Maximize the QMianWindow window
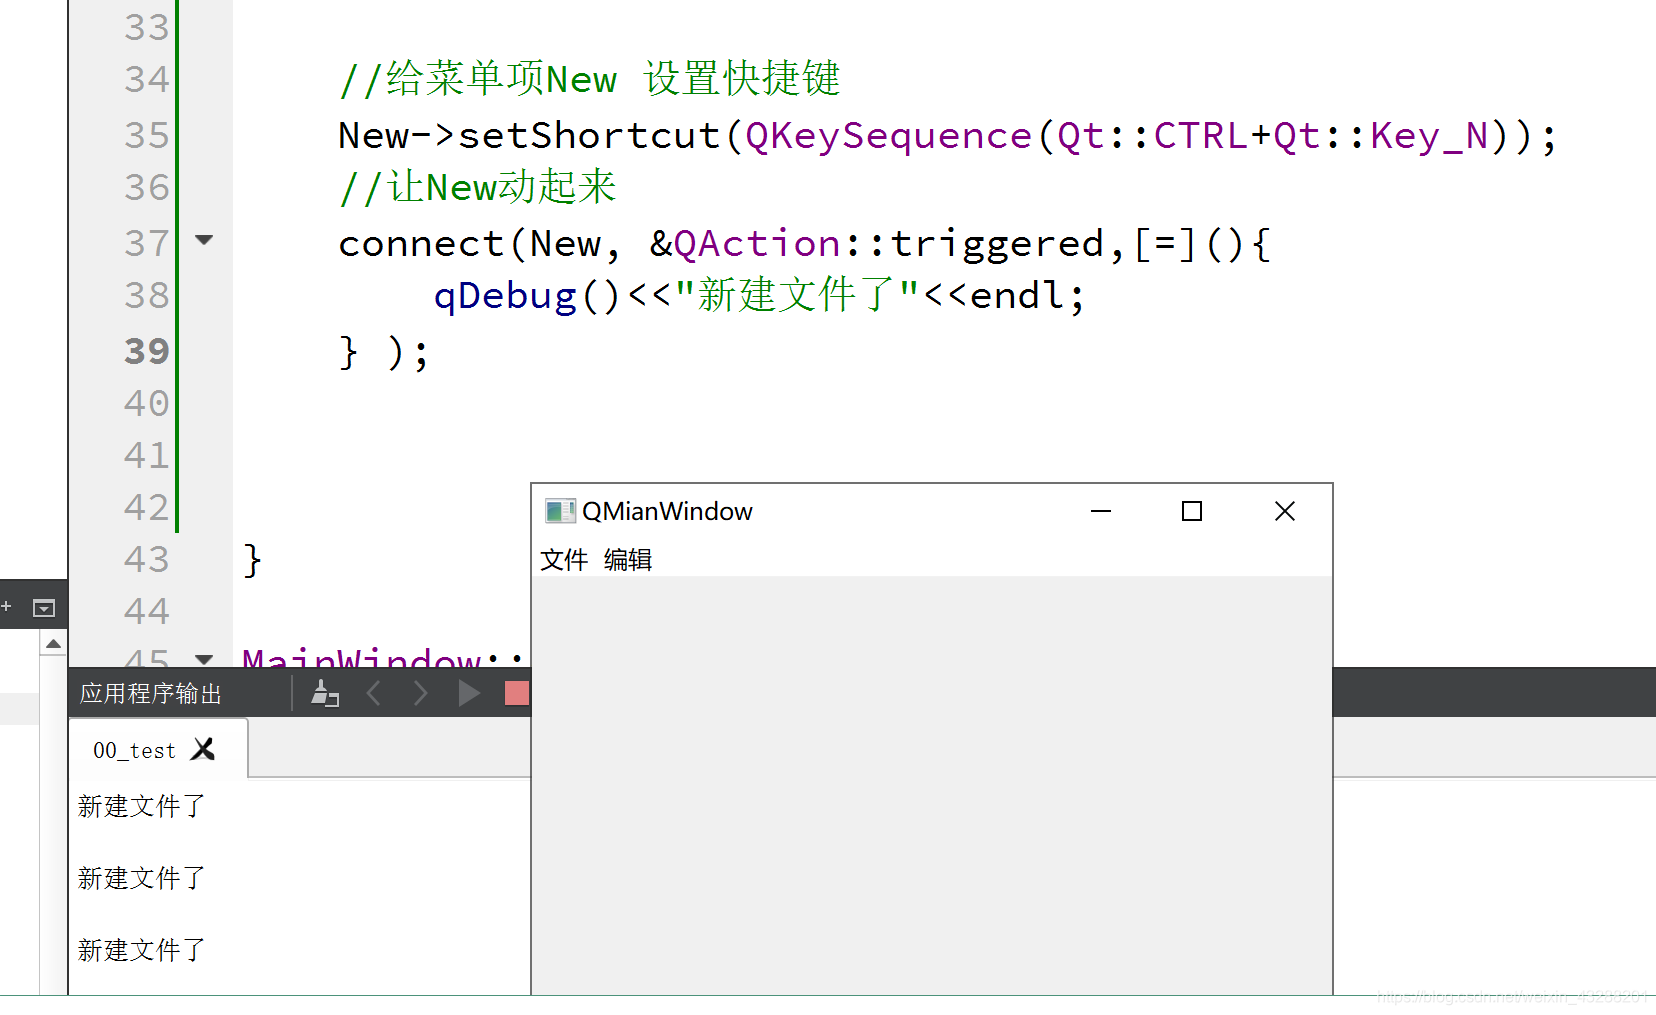 1192,511
